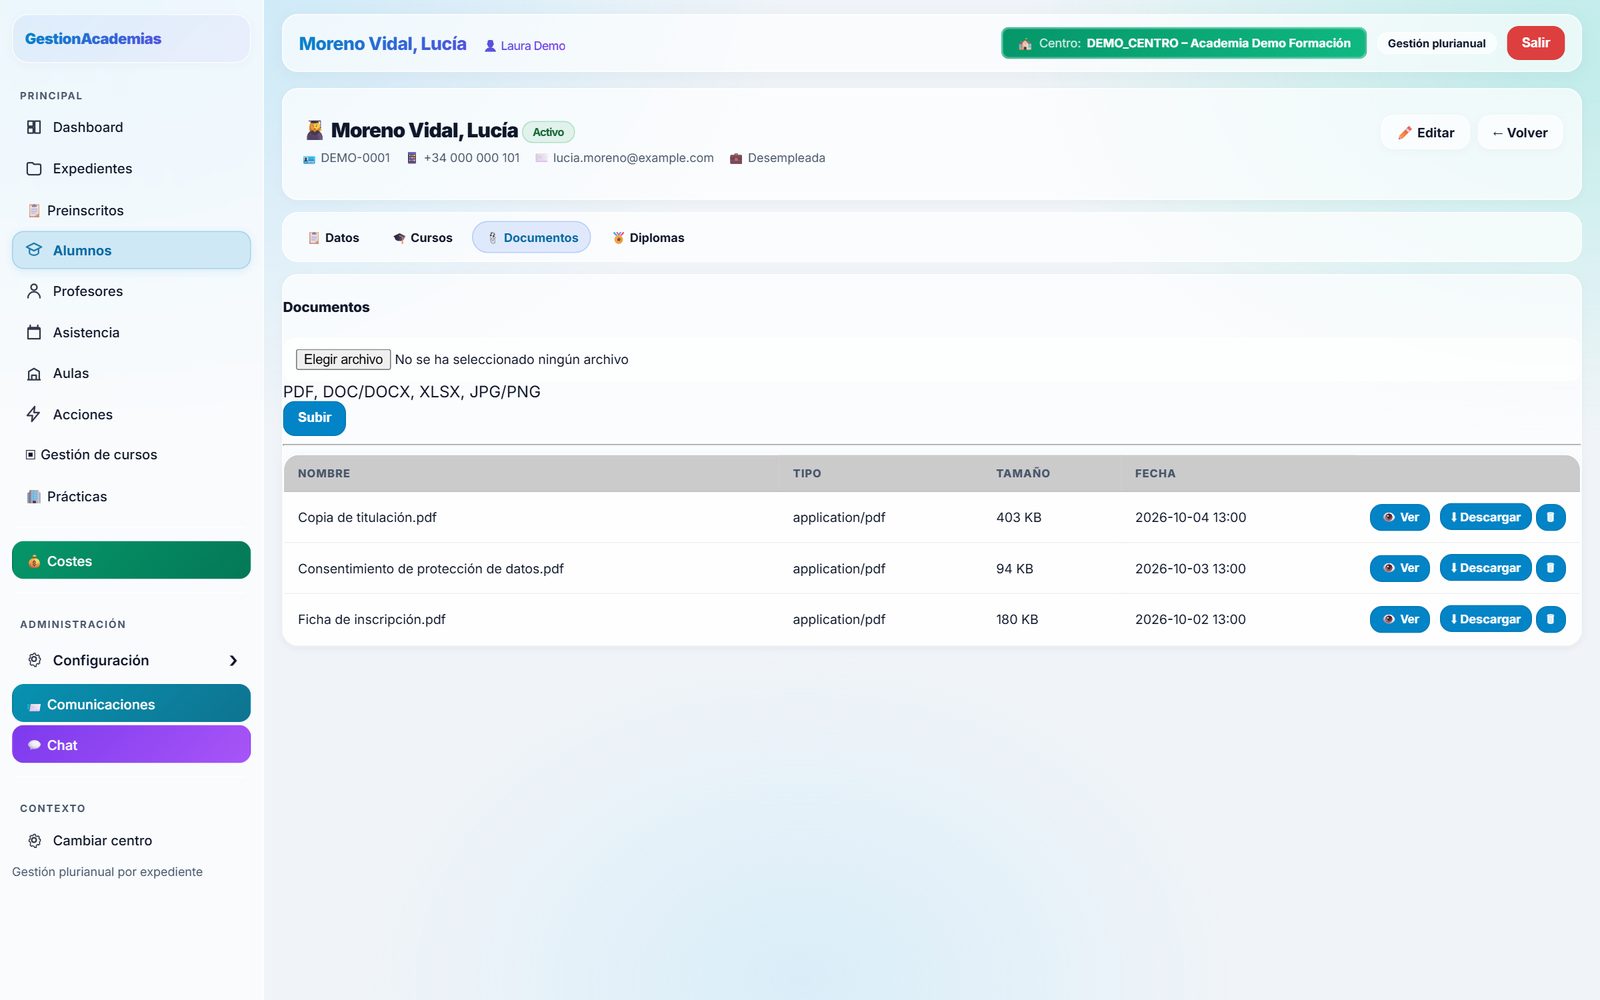Open the Chat button
Screen dimensions: 1600x1000
[131, 744]
